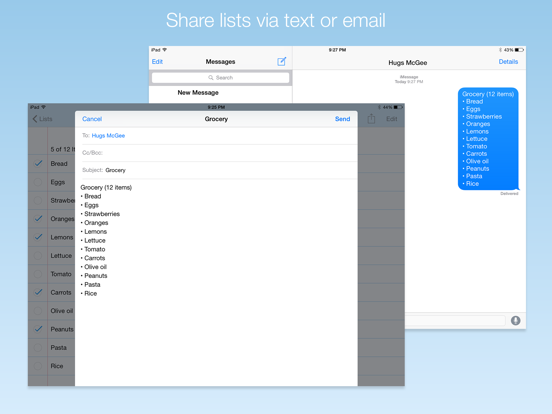Tap the search magnifier icon in Messages
552x414 pixels.
211,77
